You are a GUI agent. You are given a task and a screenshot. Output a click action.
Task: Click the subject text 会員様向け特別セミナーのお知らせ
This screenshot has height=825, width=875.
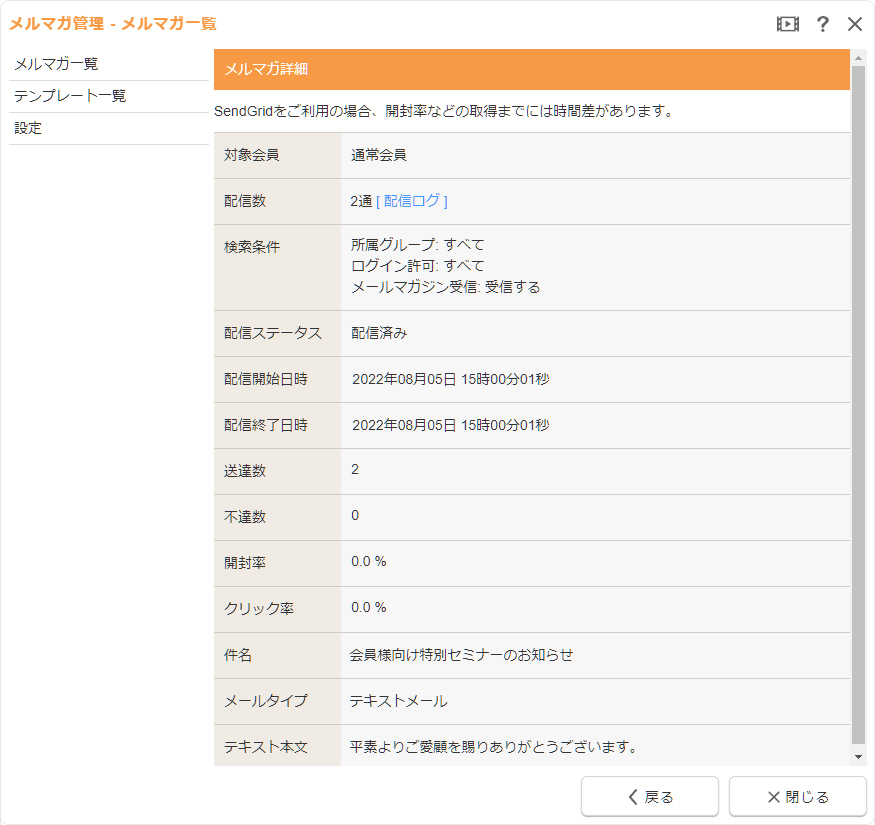pos(461,655)
